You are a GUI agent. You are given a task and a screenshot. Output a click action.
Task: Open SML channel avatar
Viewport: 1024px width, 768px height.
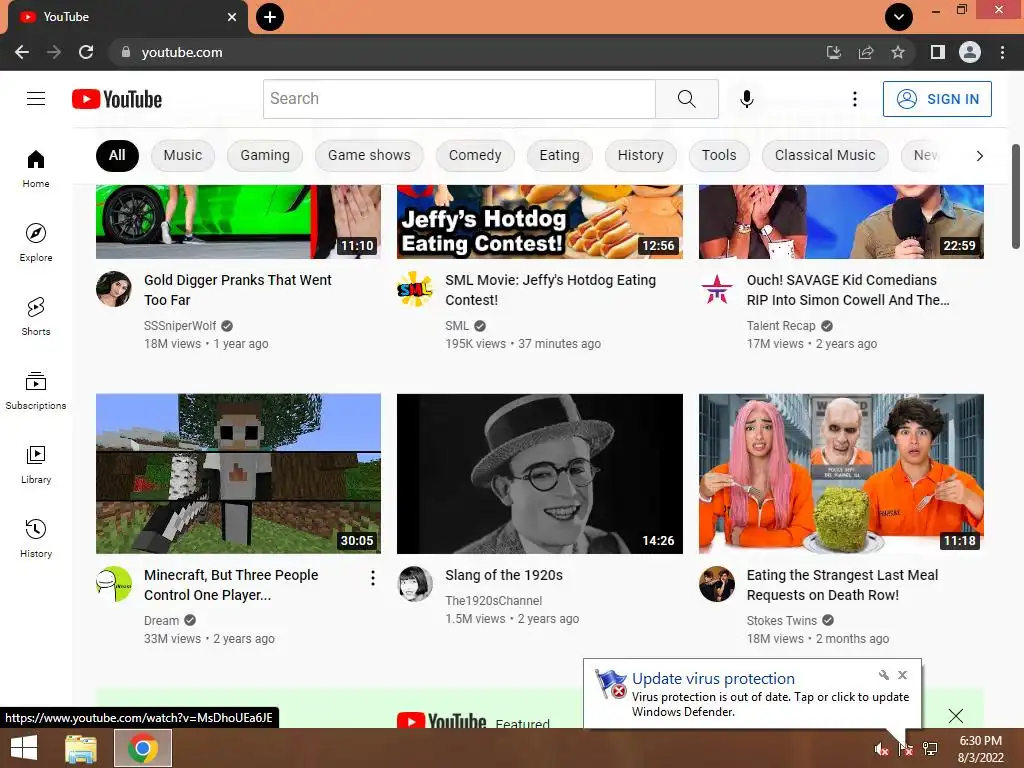pos(415,289)
